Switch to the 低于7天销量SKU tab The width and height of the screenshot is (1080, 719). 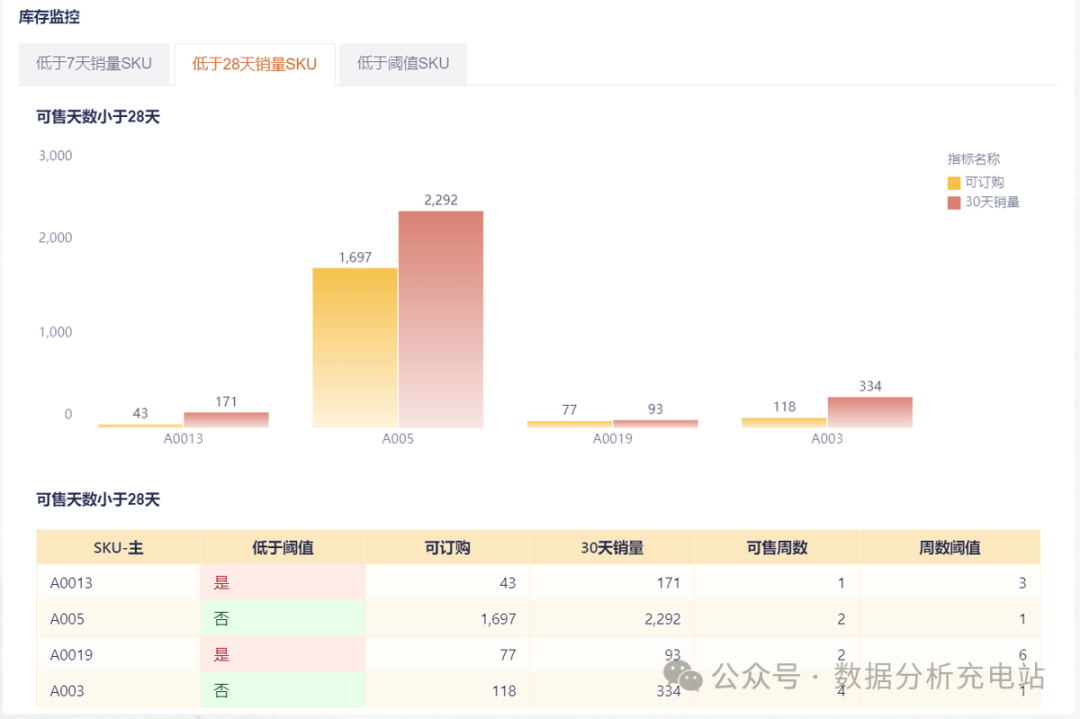pyautogui.click(x=94, y=64)
